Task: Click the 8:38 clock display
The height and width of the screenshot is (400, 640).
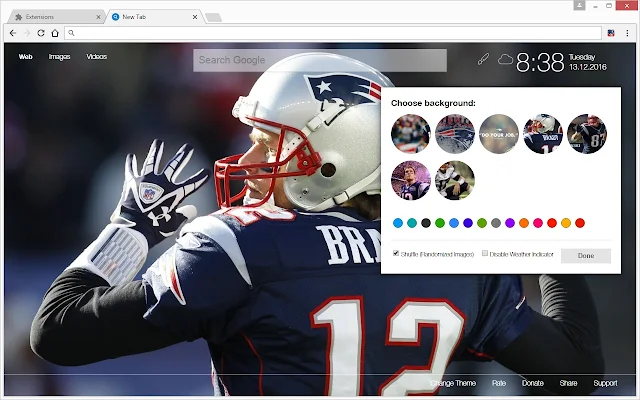Action: point(540,62)
